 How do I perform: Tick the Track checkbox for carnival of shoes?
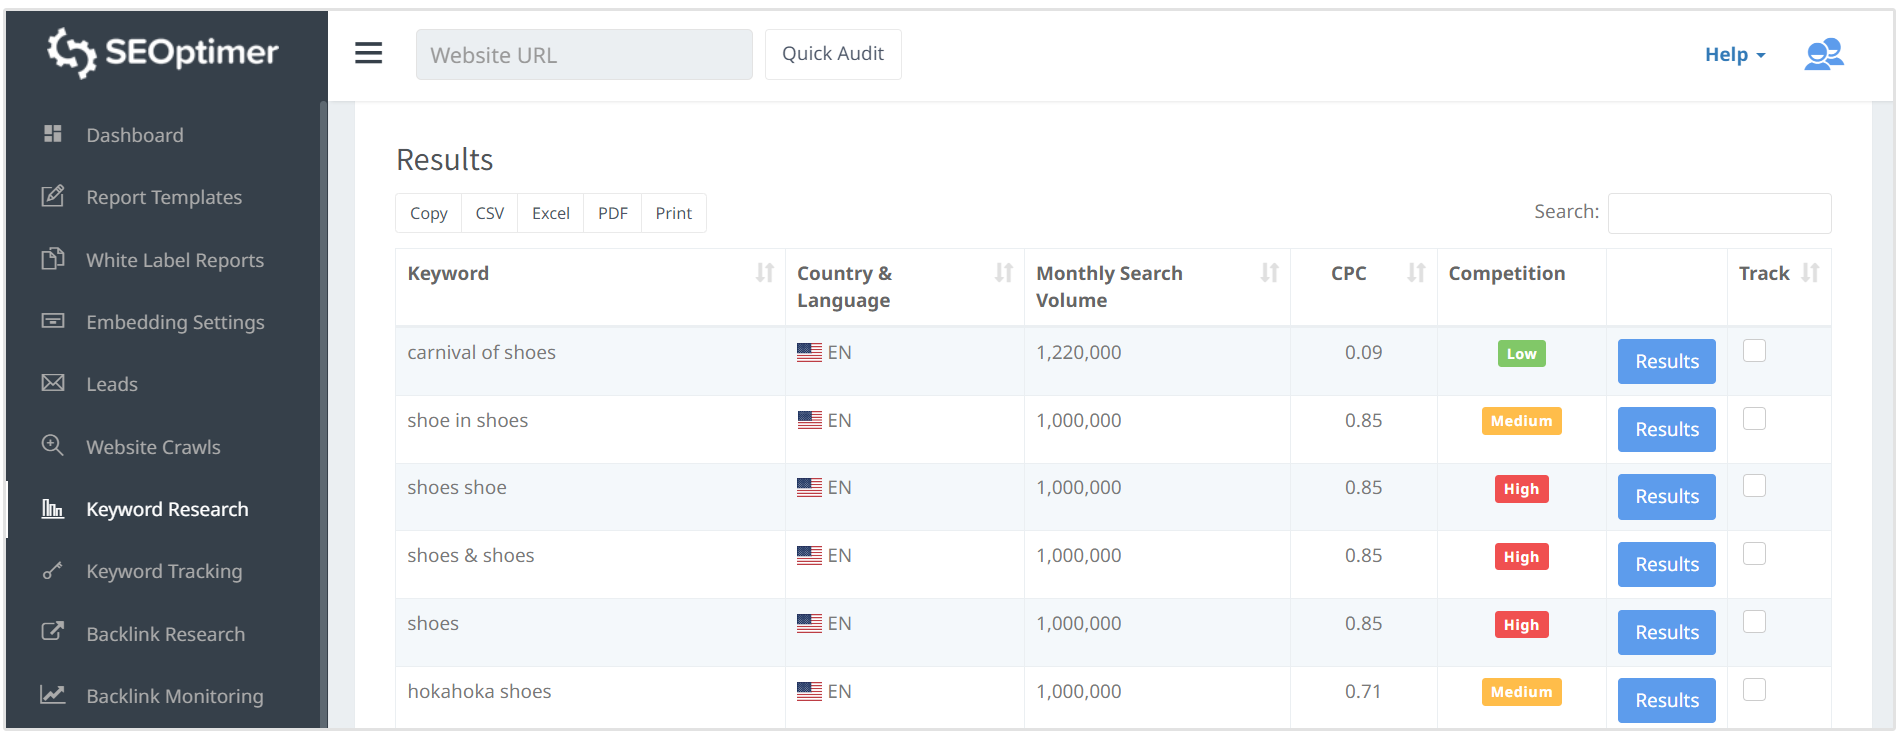coord(1754,351)
